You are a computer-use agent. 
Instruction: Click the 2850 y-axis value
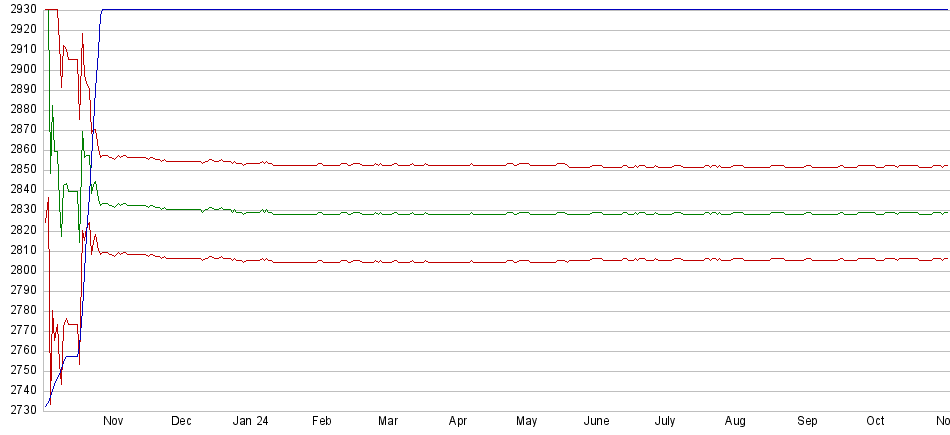tap(21, 170)
